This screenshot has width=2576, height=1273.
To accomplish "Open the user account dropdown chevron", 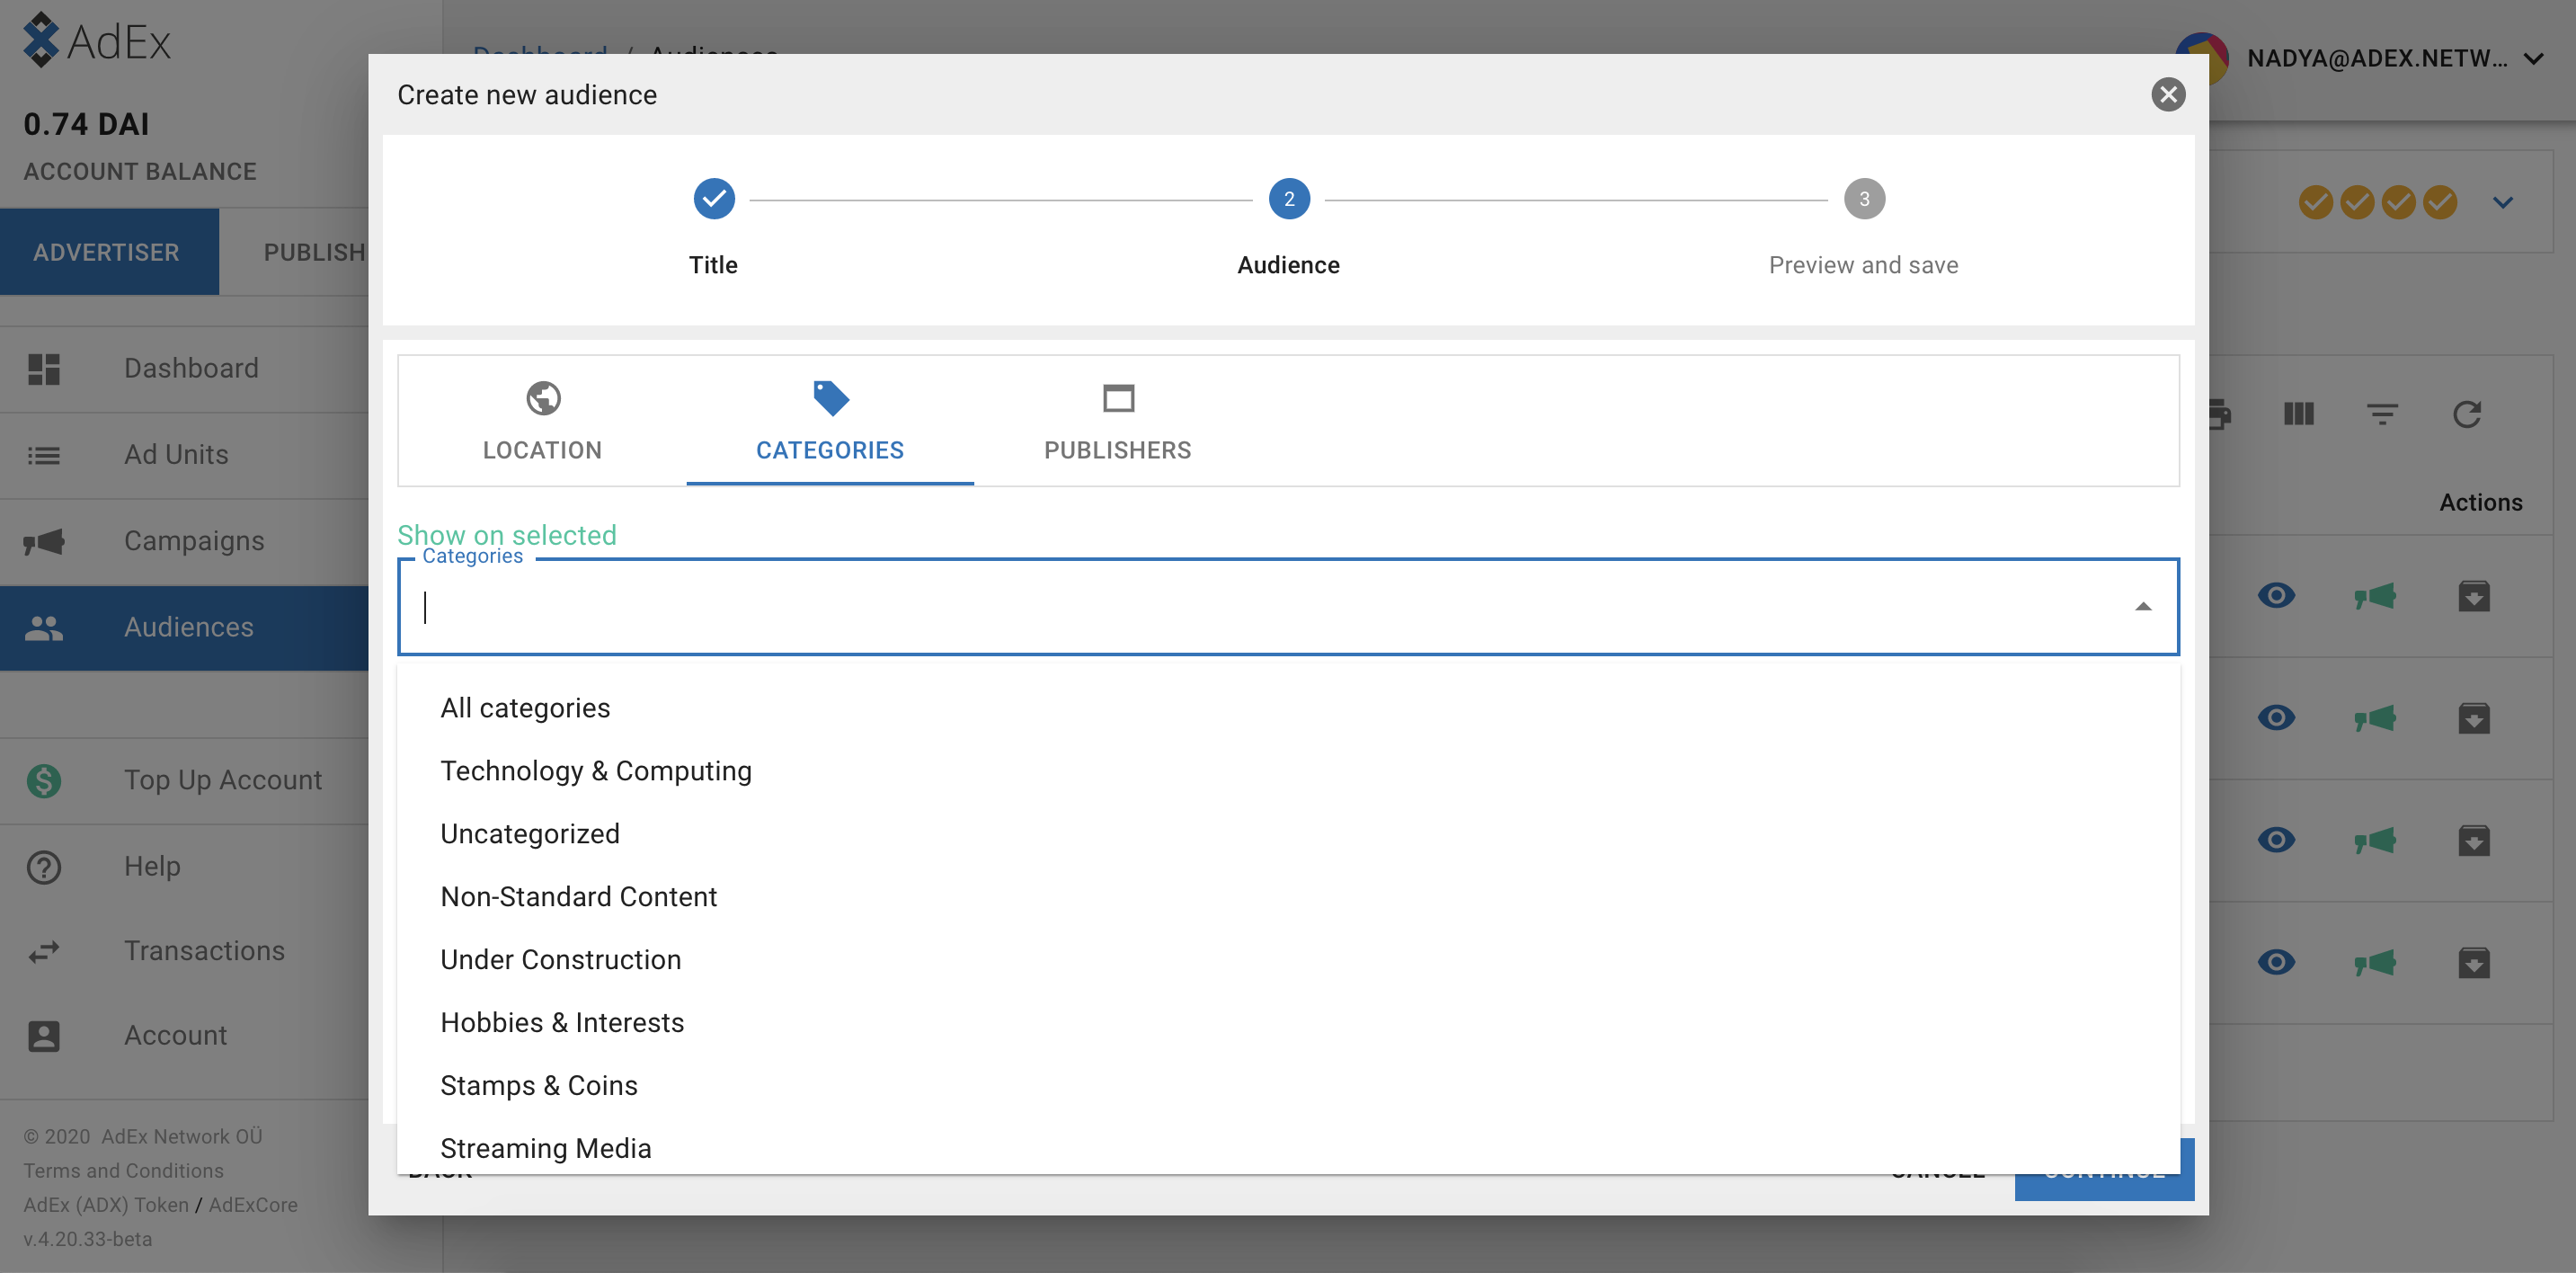I will click(2533, 59).
